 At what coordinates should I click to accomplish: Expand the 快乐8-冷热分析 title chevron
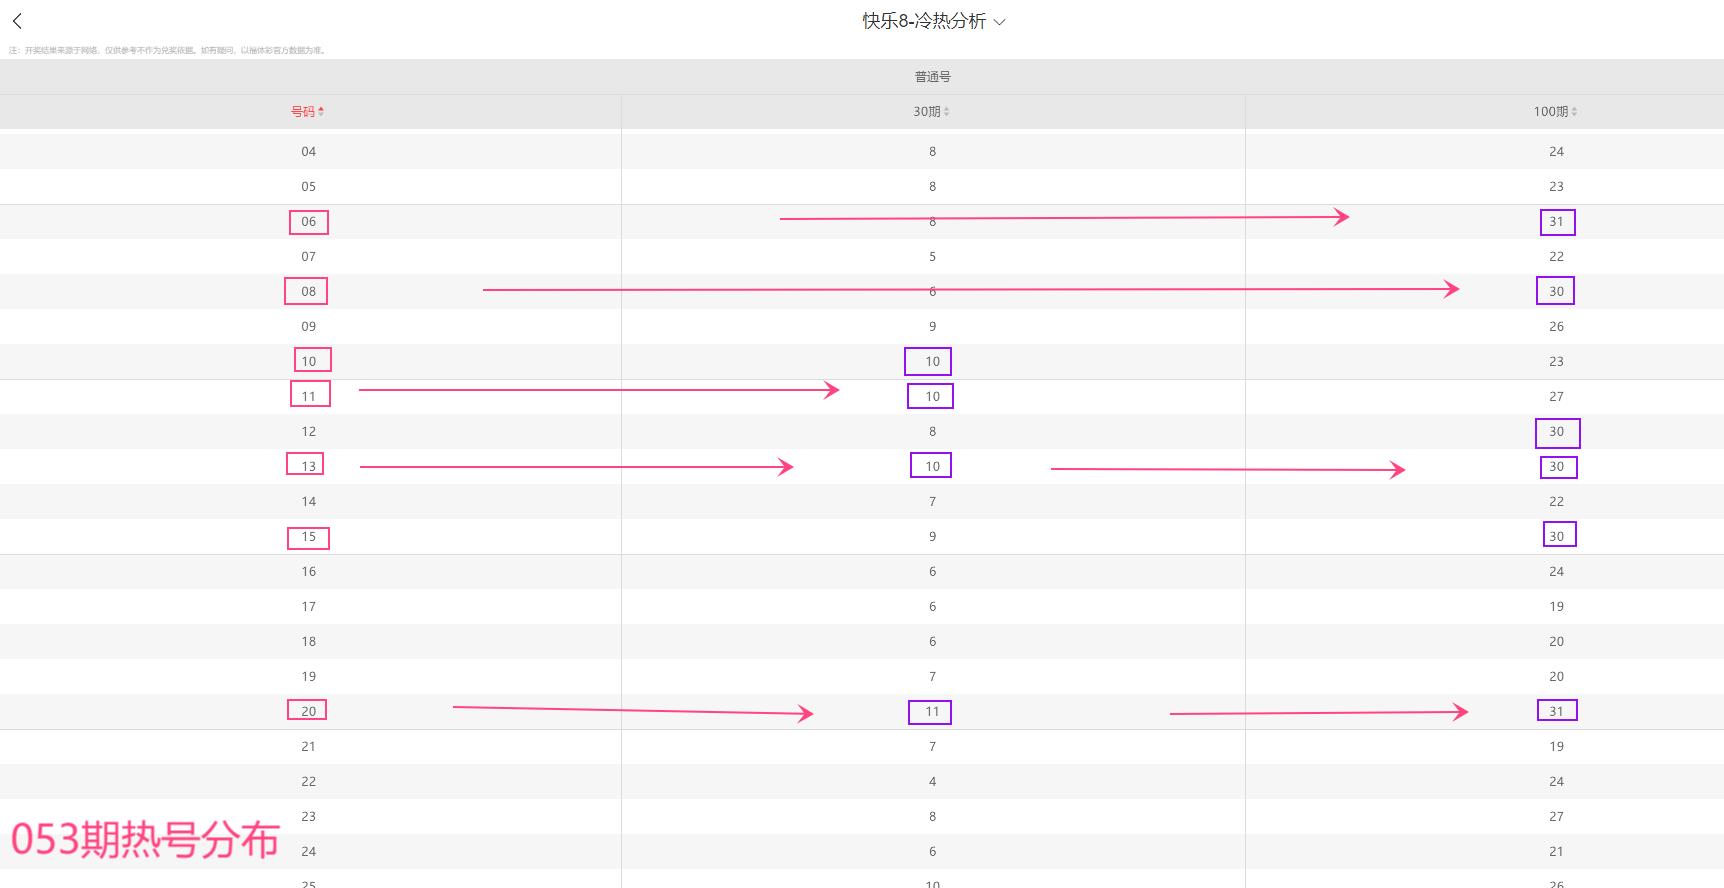tap(1000, 22)
